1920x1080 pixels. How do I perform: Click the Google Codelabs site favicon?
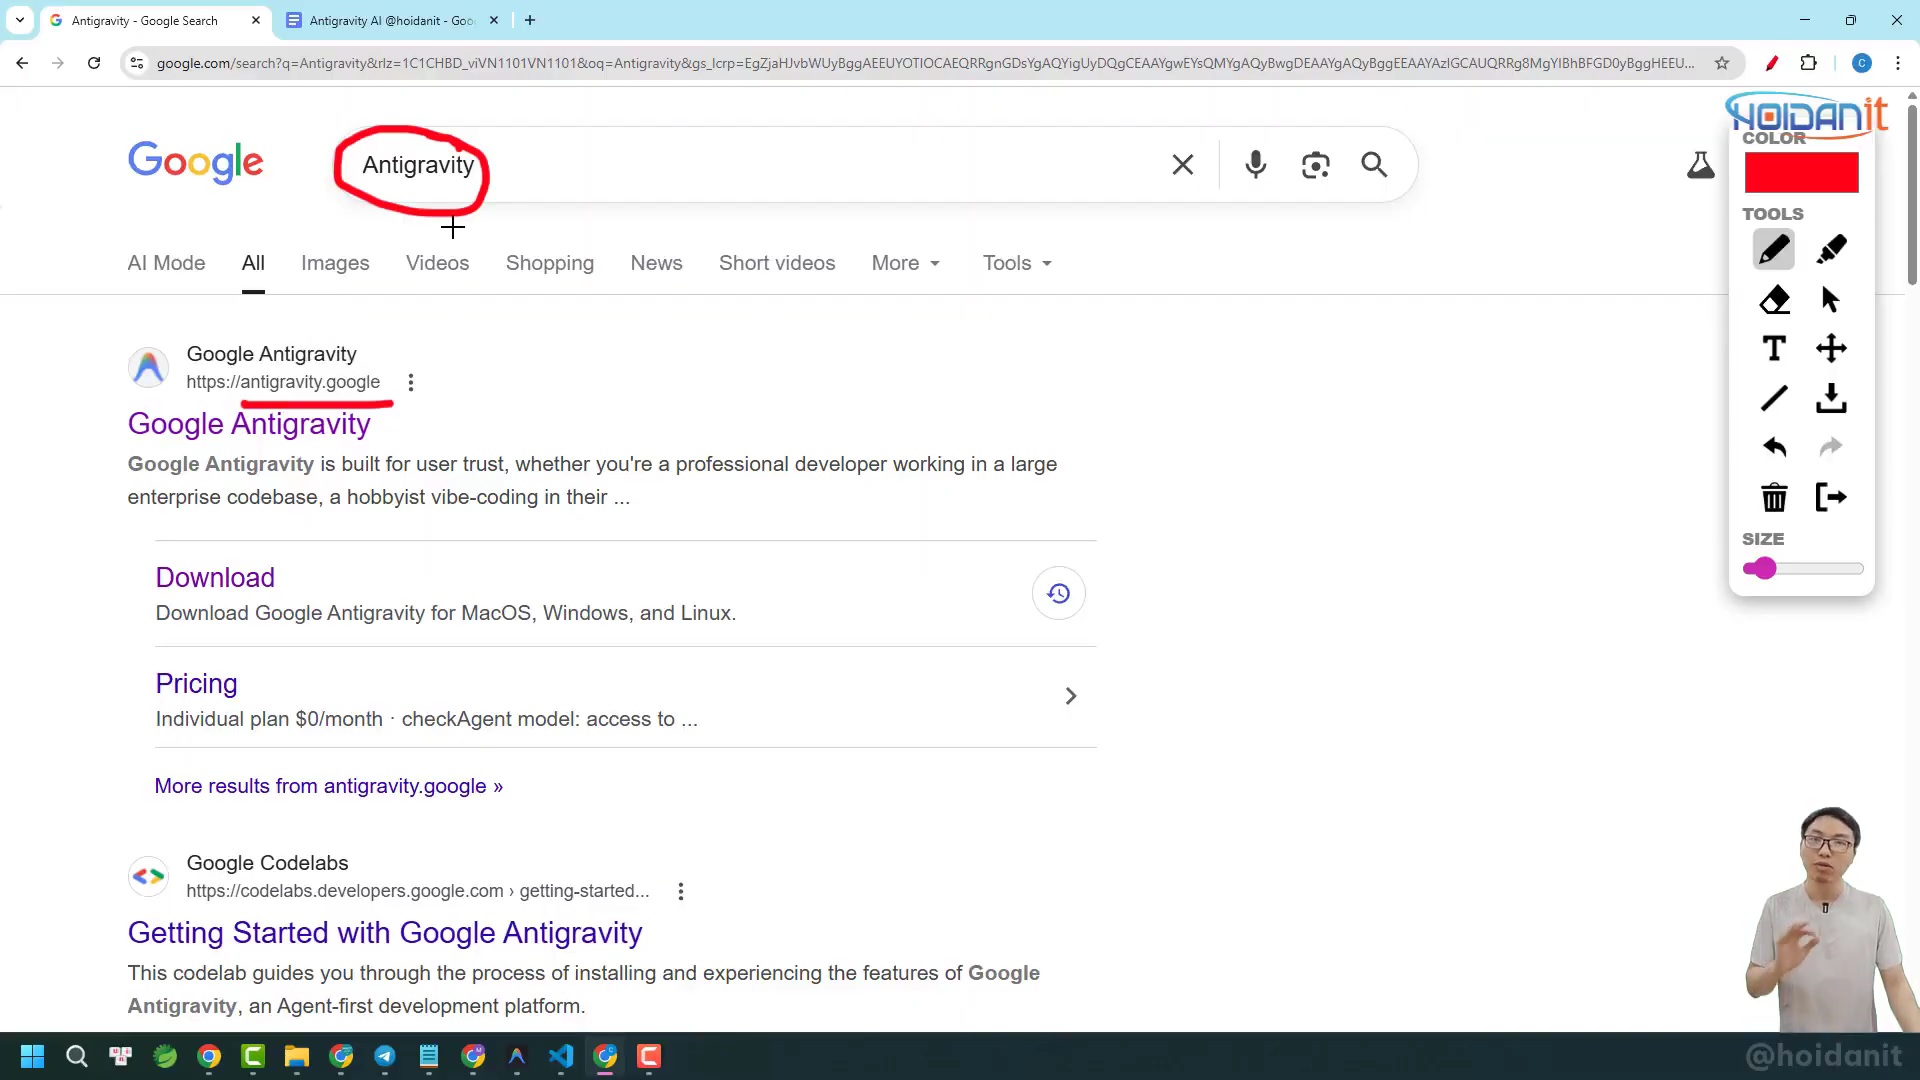click(148, 877)
